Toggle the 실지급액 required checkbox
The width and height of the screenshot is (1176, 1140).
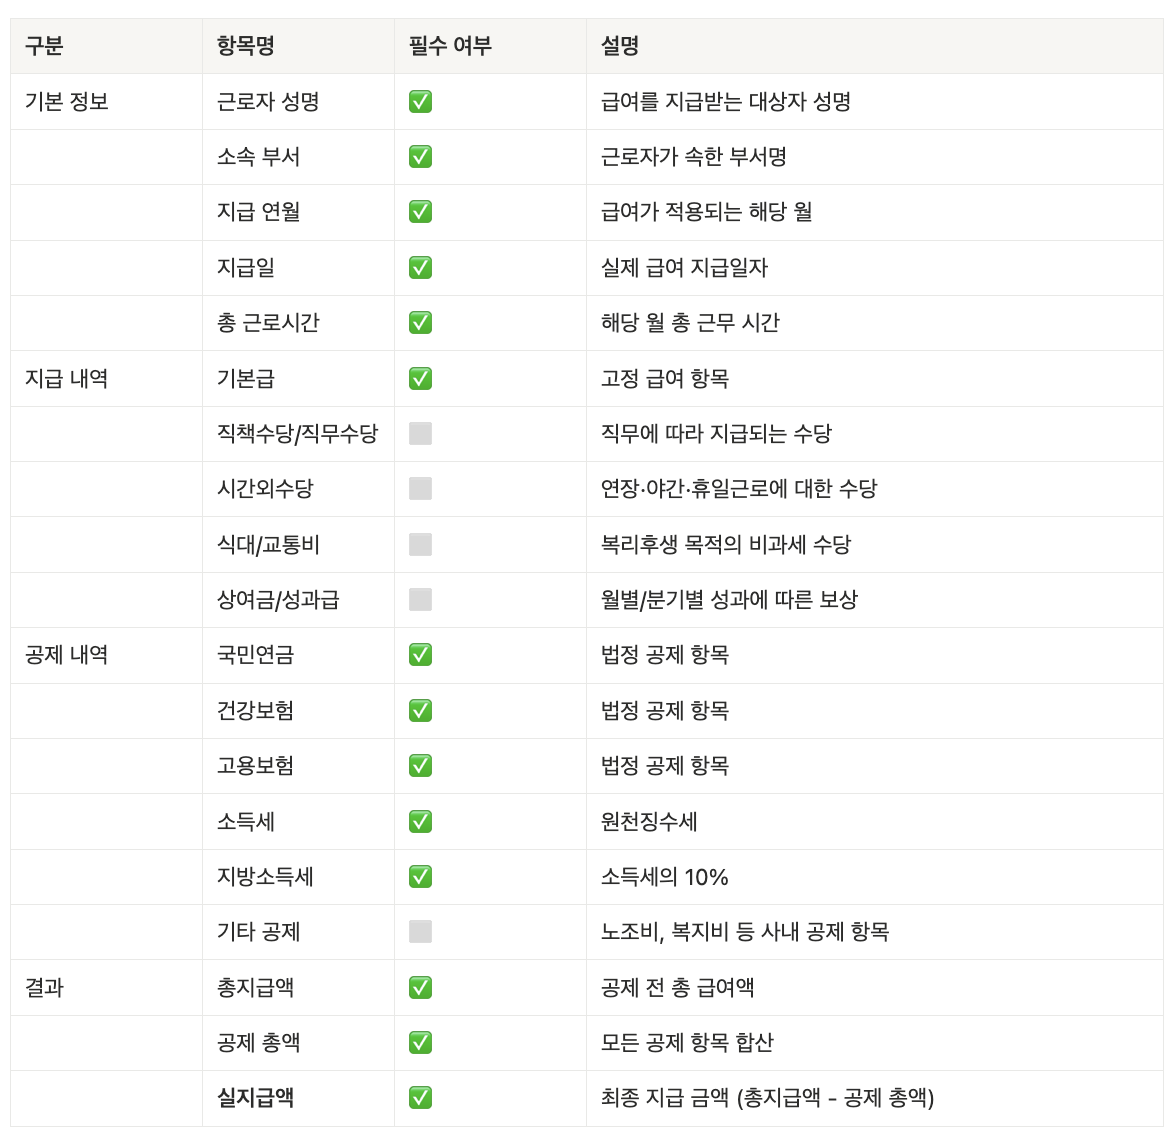420,1098
